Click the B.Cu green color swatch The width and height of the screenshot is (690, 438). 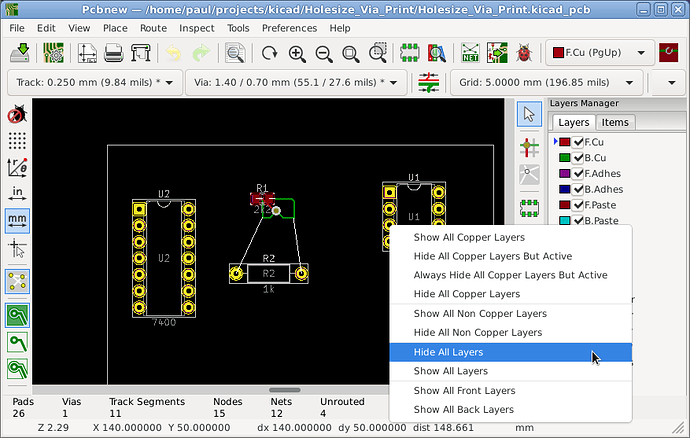[x=565, y=158]
